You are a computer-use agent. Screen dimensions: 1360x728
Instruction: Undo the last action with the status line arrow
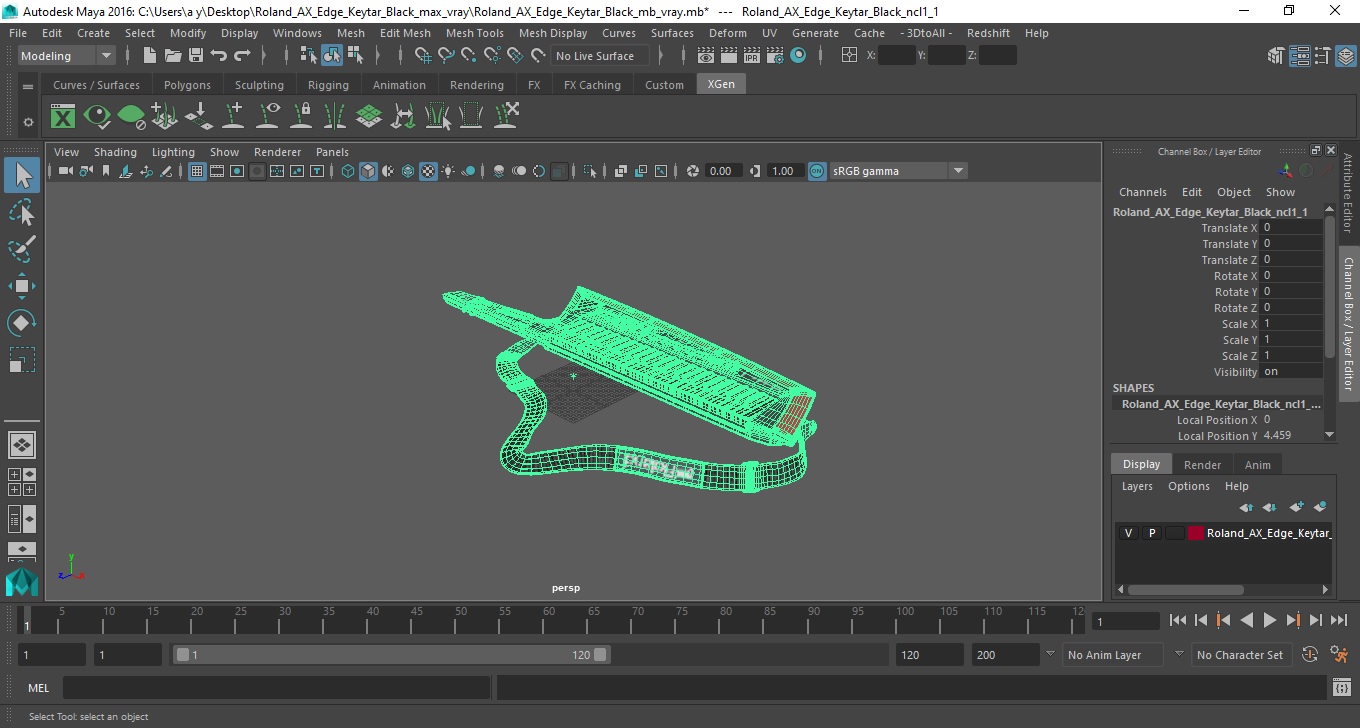coord(219,56)
